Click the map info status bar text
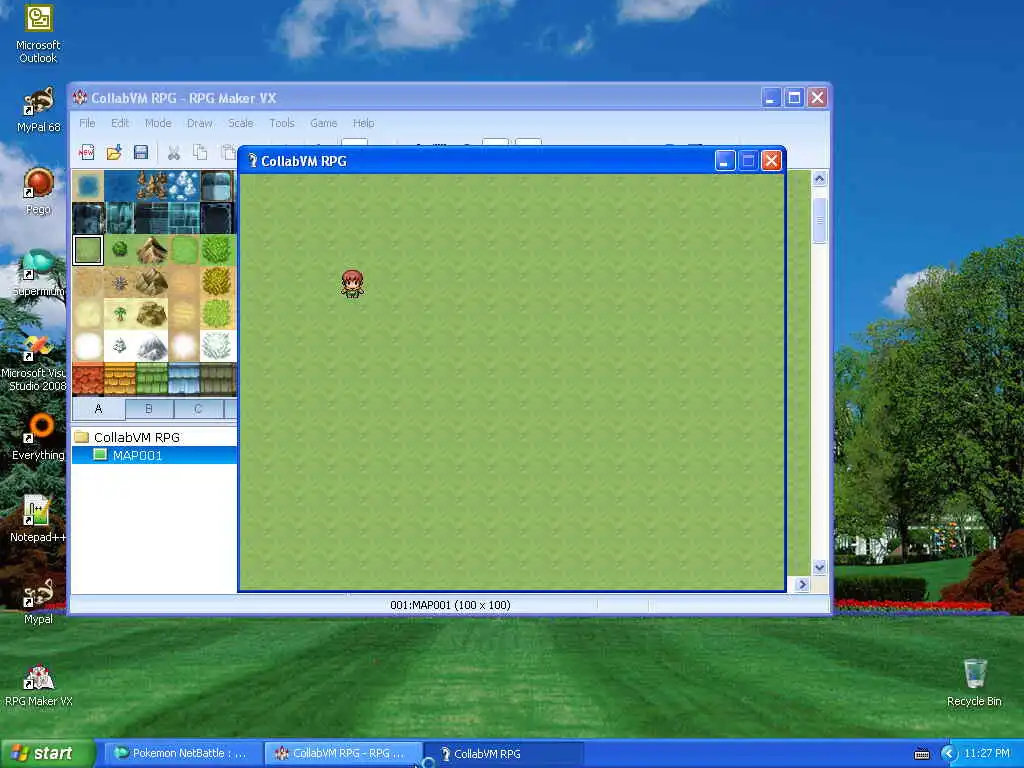This screenshot has height=768, width=1024. click(451, 605)
